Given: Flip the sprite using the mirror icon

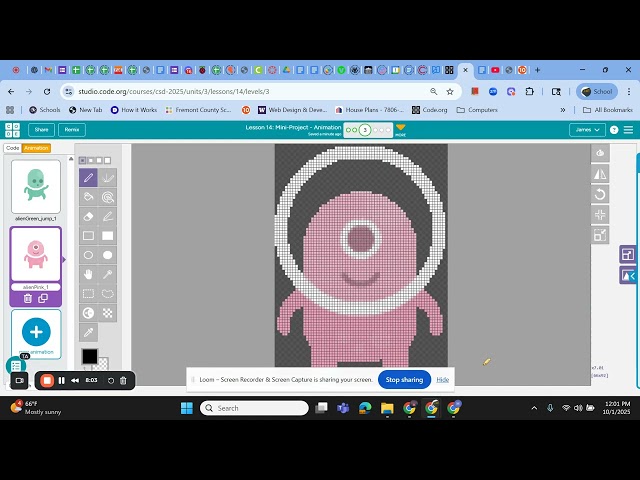Looking at the screenshot, I should (x=600, y=174).
